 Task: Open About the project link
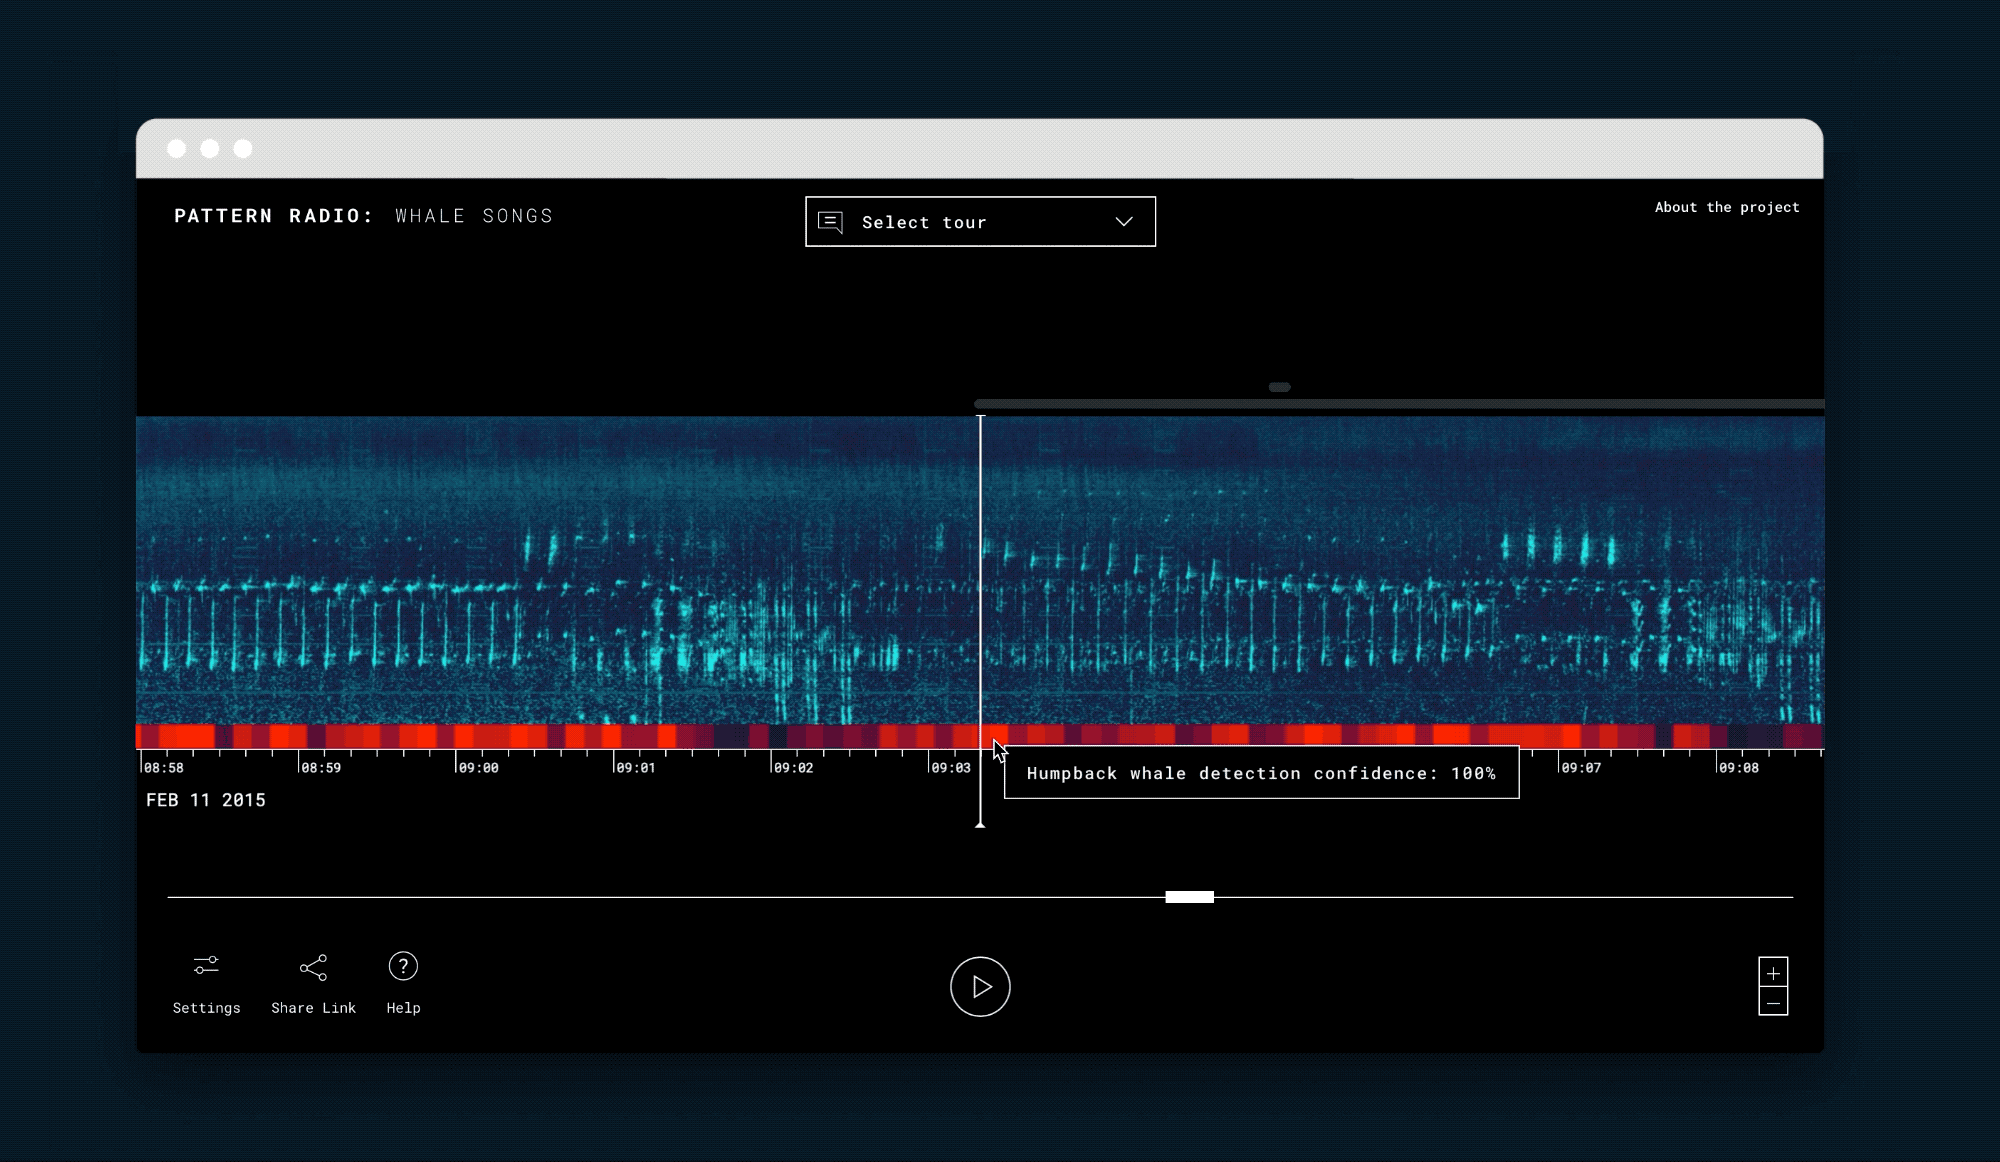(x=1726, y=207)
